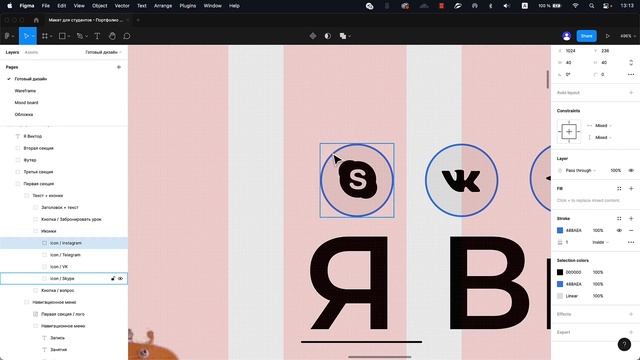Open stroke position Inside dropdown
Viewport: 640px width, 360px height.
click(x=600, y=242)
